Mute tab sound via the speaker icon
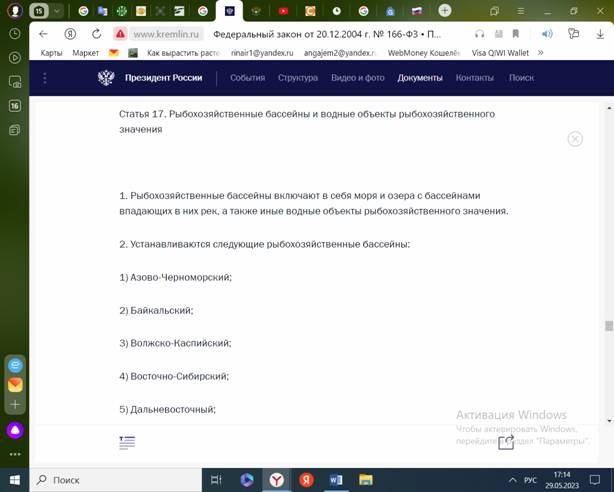Screen dimensions: 614x492 click(547, 34)
